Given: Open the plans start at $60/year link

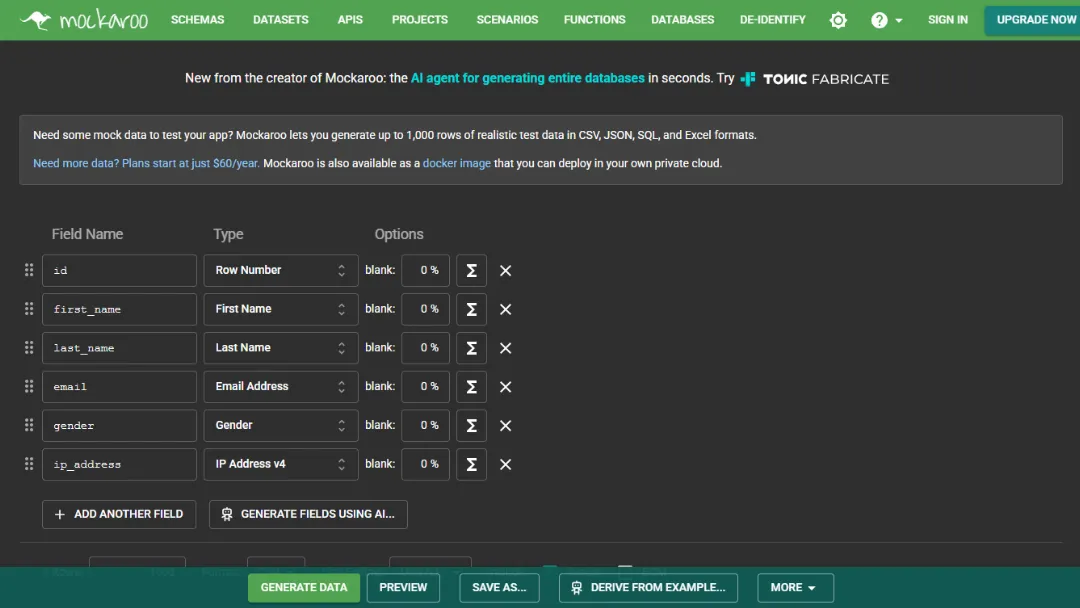Looking at the screenshot, I should pos(147,163).
